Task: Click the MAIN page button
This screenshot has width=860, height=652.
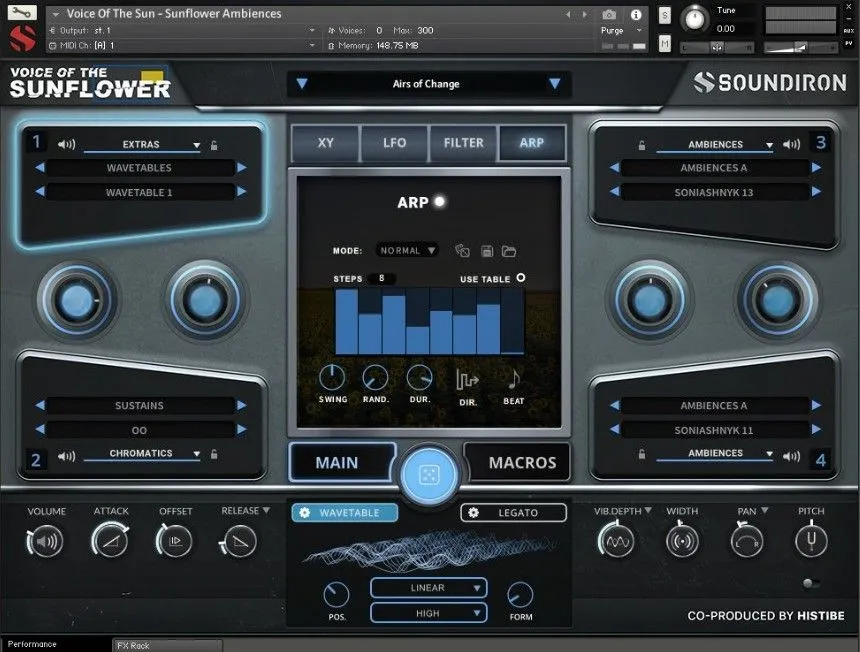Action: [x=341, y=462]
